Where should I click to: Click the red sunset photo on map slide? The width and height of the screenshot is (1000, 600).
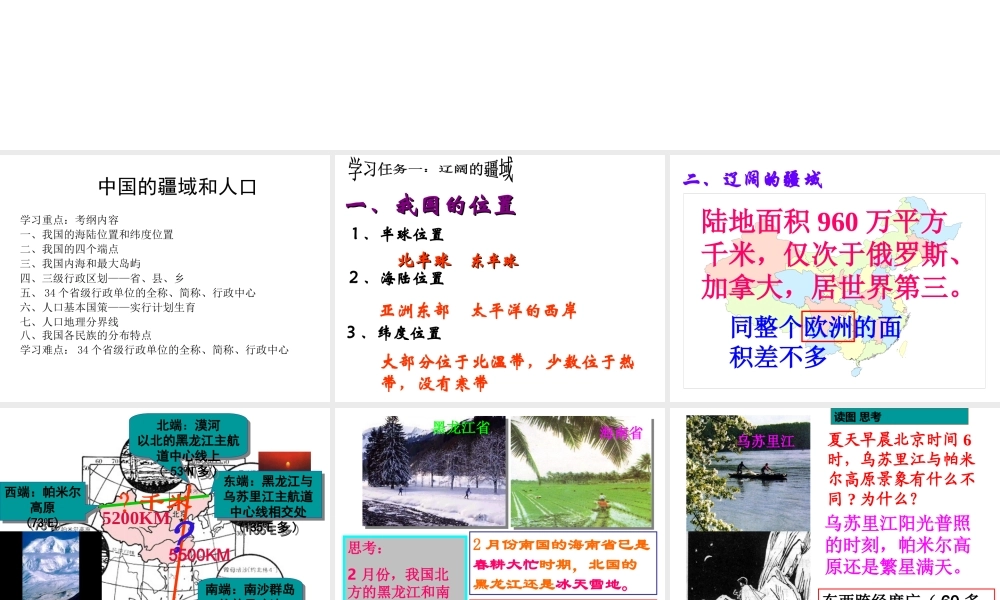click(284, 462)
